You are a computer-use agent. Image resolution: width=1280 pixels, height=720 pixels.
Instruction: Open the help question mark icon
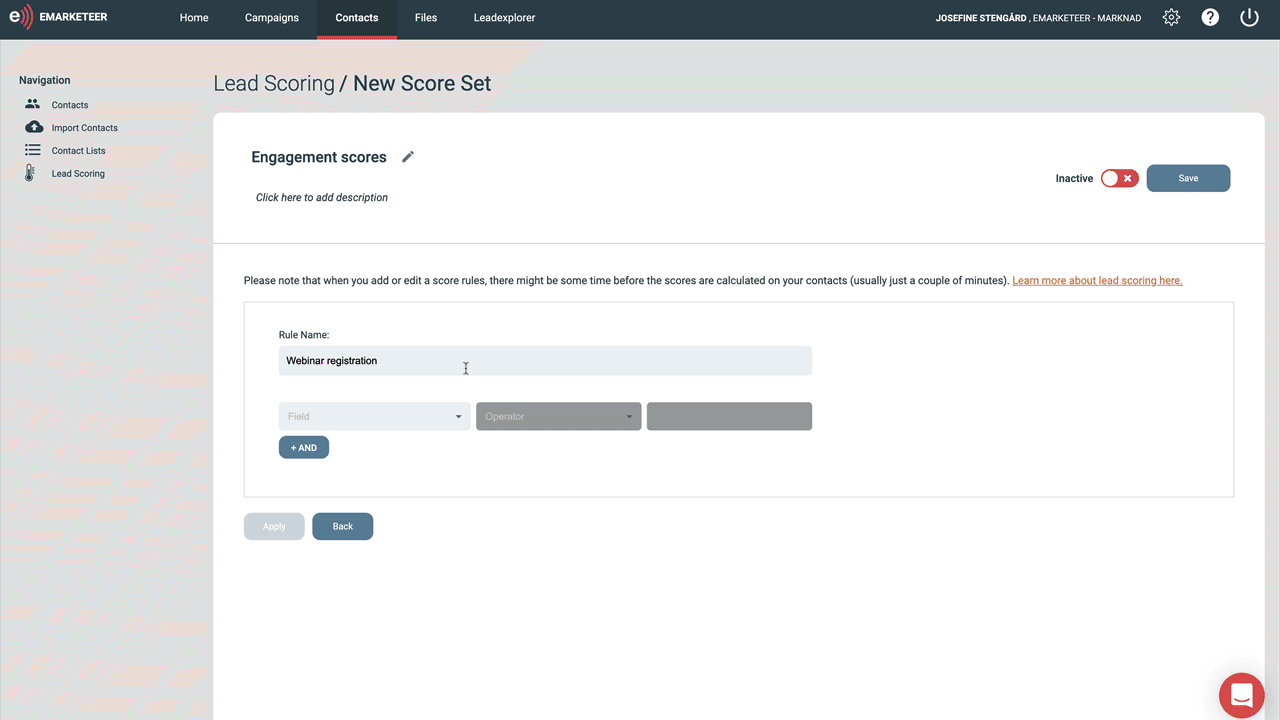point(1210,18)
